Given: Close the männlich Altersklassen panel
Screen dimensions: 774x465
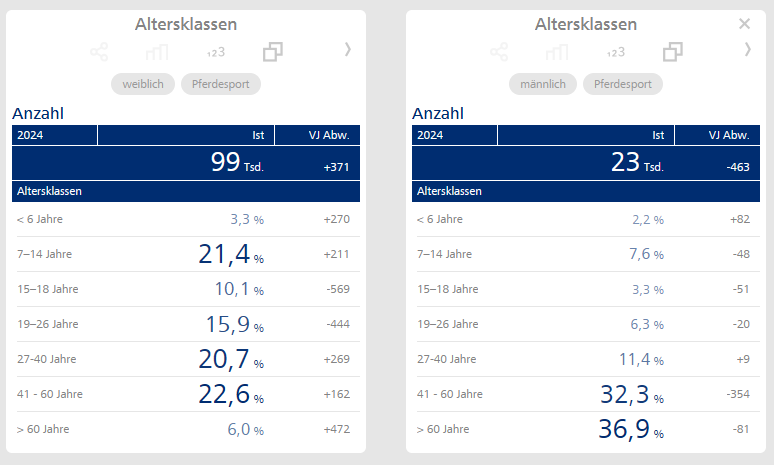Looking at the screenshot, I should tap(744, 24).
